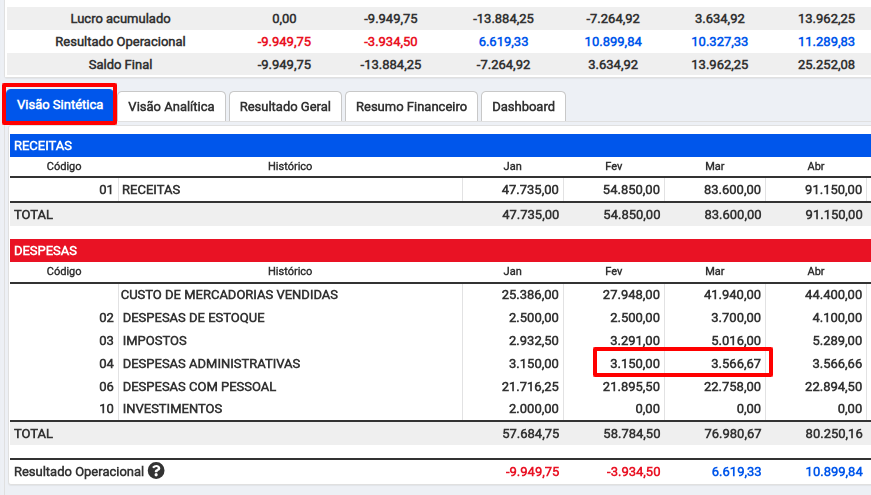Viewport: 871px width, 495px height.
Task: Open the DESPESAS ADMINISTRATIVAS row label
Action: click(211, 364)
